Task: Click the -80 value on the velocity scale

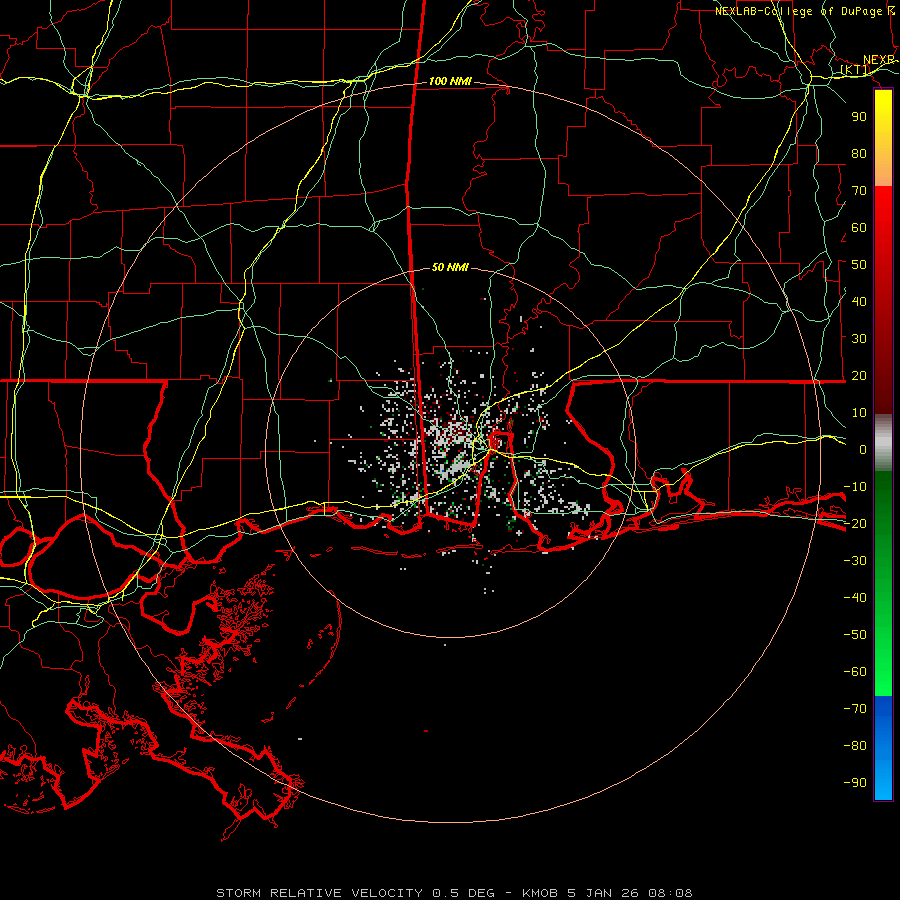Action: tap(855, 746)
